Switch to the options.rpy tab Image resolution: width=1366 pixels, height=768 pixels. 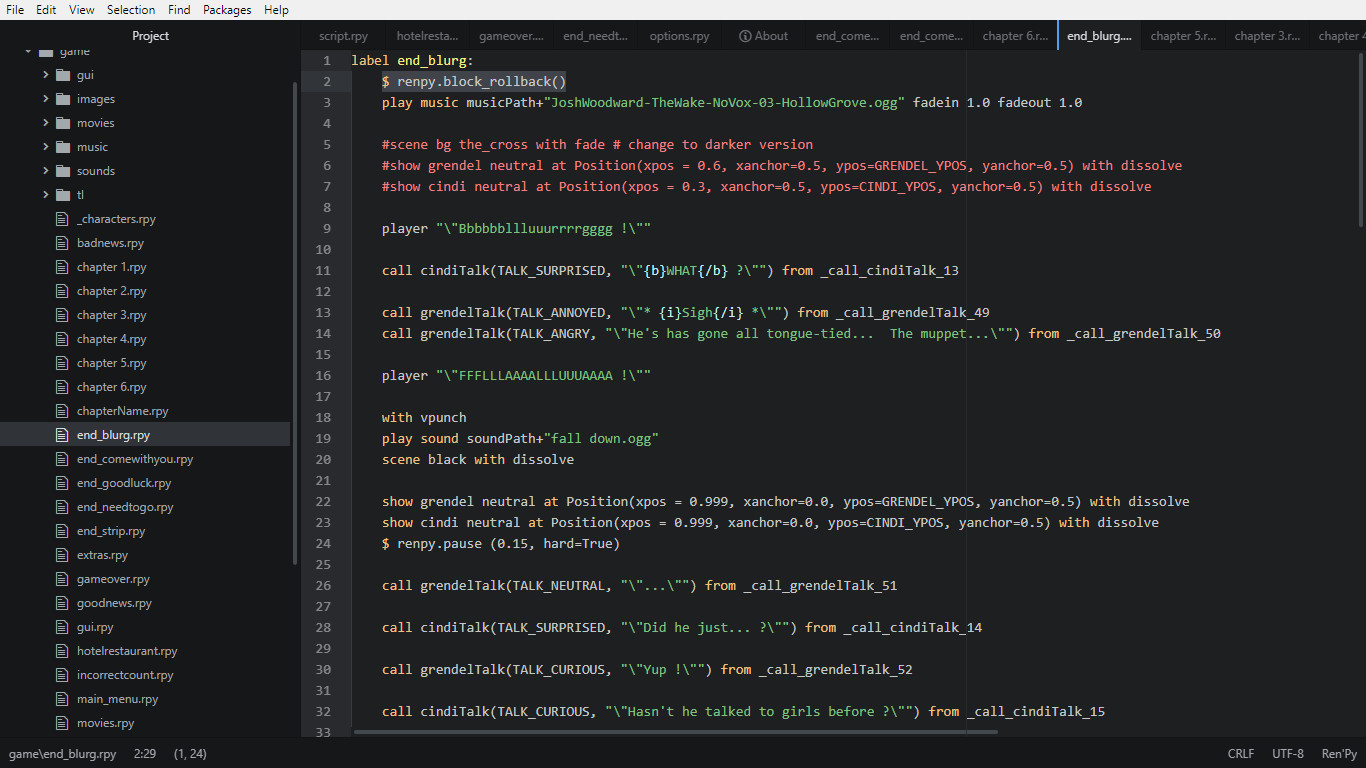point(679,35)
